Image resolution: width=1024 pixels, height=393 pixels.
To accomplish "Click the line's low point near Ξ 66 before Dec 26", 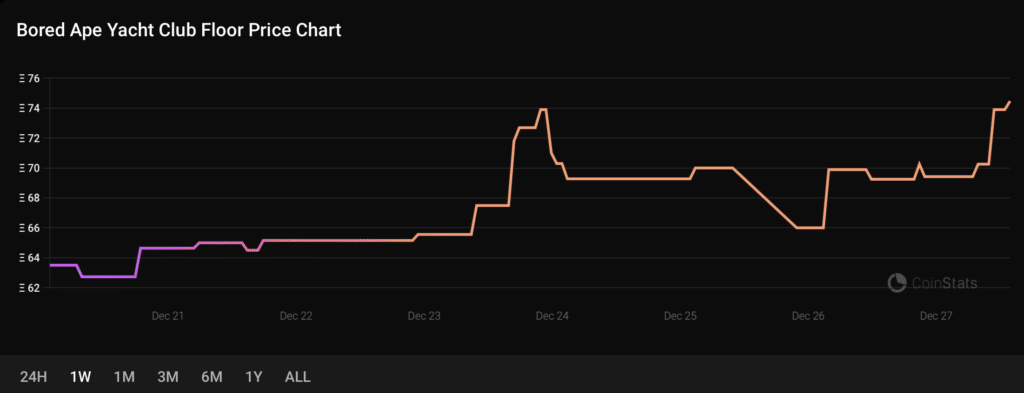I will tap(810, 228).
